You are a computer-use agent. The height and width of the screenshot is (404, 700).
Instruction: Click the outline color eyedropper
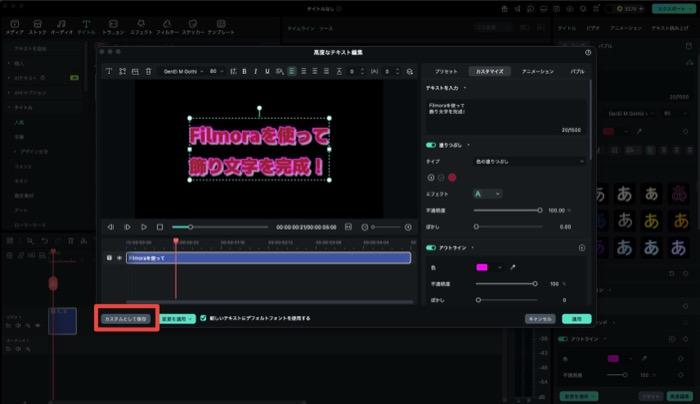(x=512, y=267)
